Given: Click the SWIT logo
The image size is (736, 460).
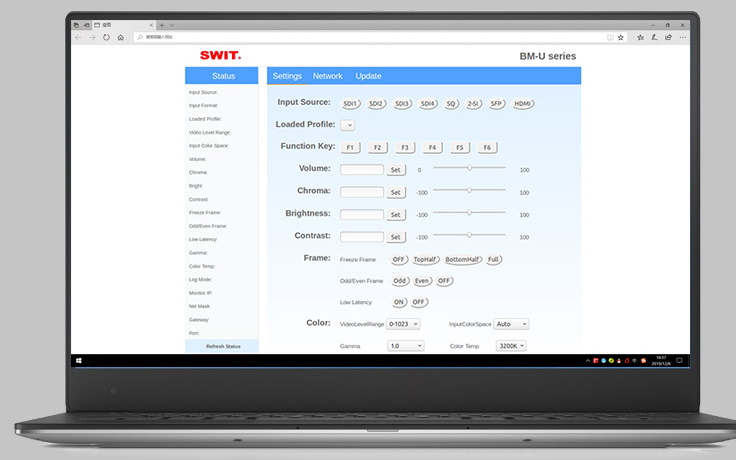Looking at the screenshot, I should click(221, 55).
